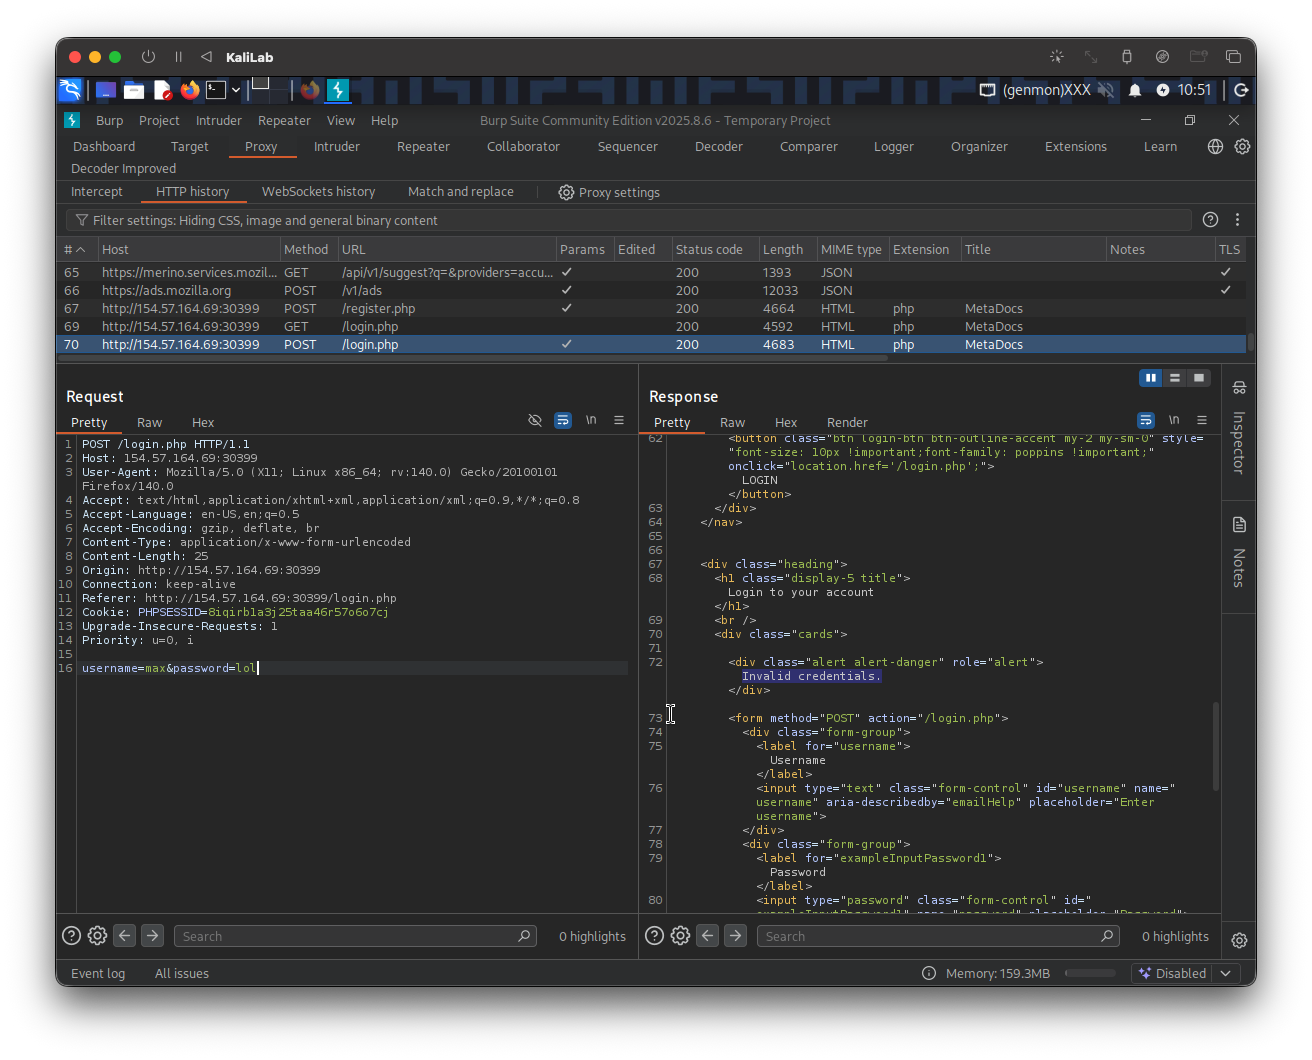
Task: Toggle line wrap in the request pane
Action: click(563, 421)
